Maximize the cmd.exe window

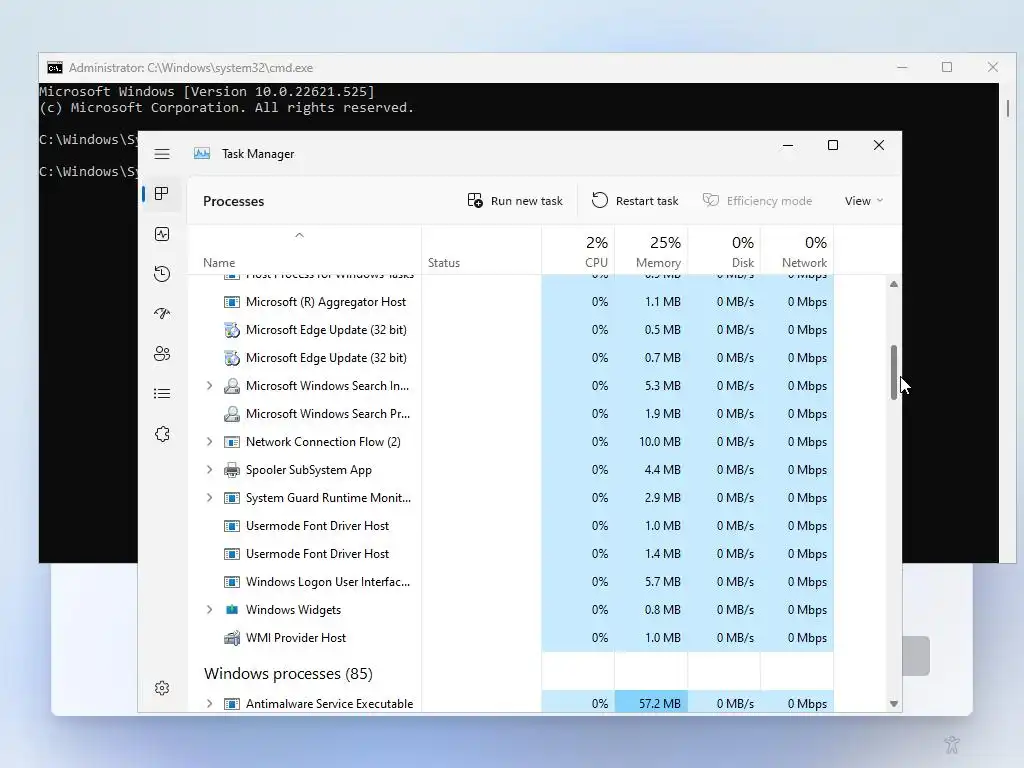click(947, 67)
